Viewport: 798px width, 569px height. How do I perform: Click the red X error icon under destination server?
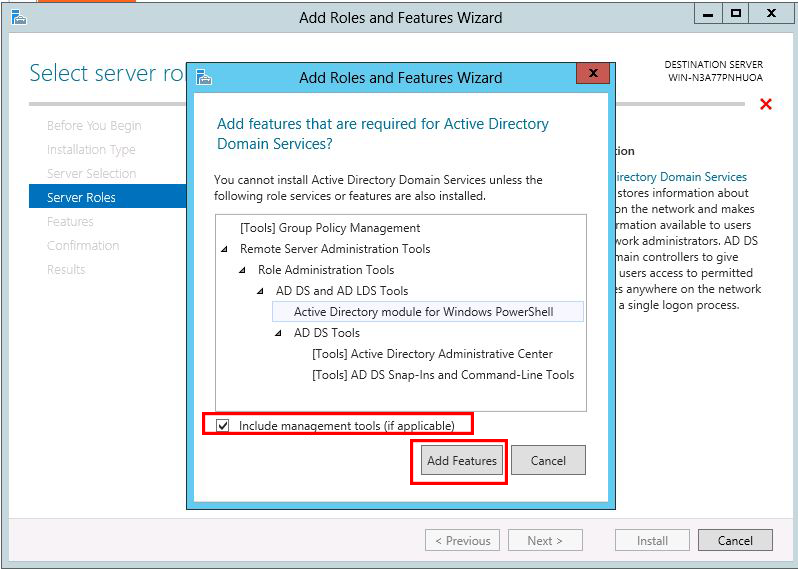coord(765,104)
